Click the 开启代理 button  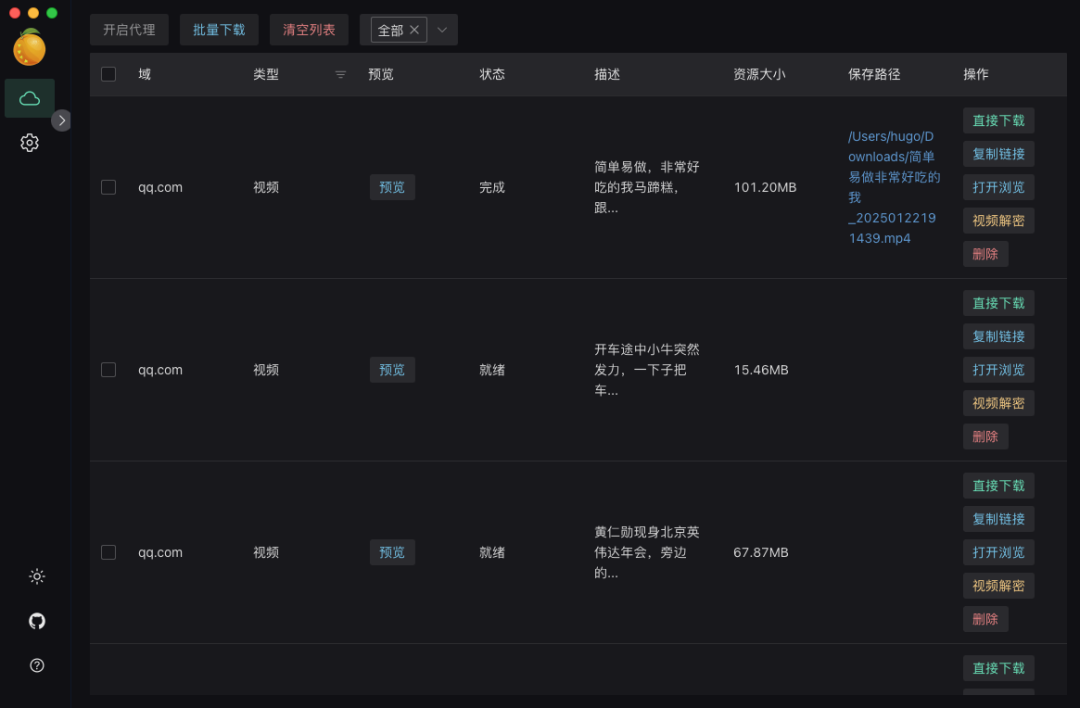coord(129,30)
